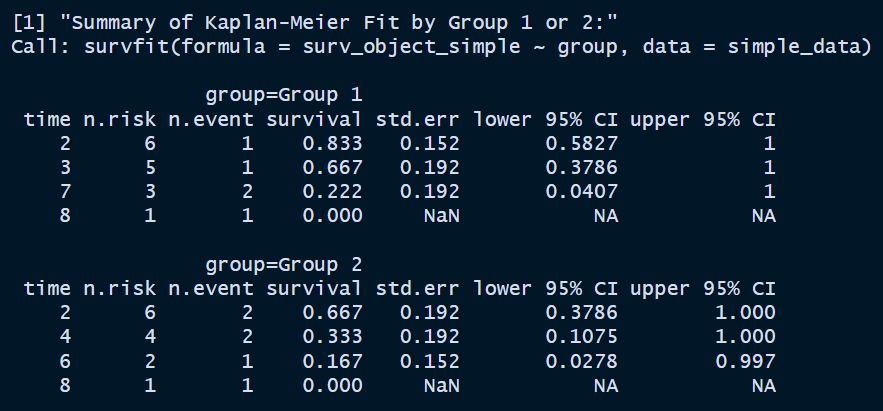This screenshot has height=411, width=883.
Task: Click the lower CI value 0.5827
Action: coord(581,144)
